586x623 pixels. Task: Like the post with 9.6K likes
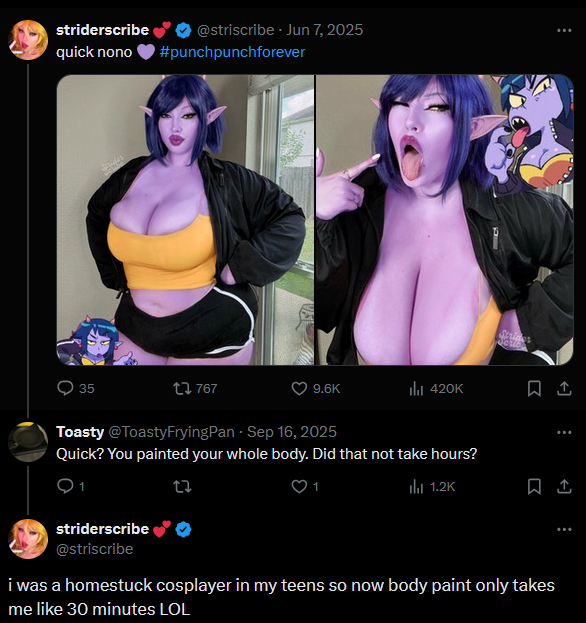pyautogui.click(x=315, y=388)
